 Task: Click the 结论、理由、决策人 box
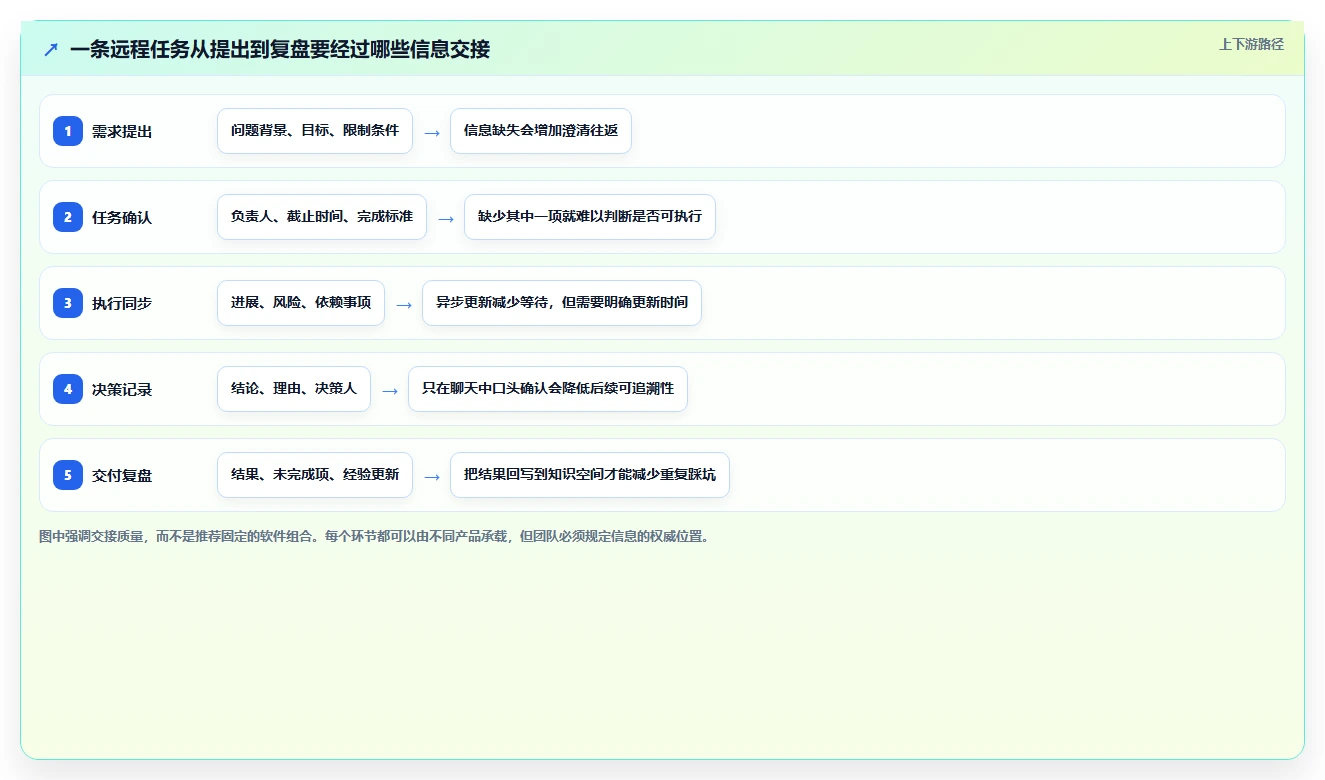coord(294,389)
